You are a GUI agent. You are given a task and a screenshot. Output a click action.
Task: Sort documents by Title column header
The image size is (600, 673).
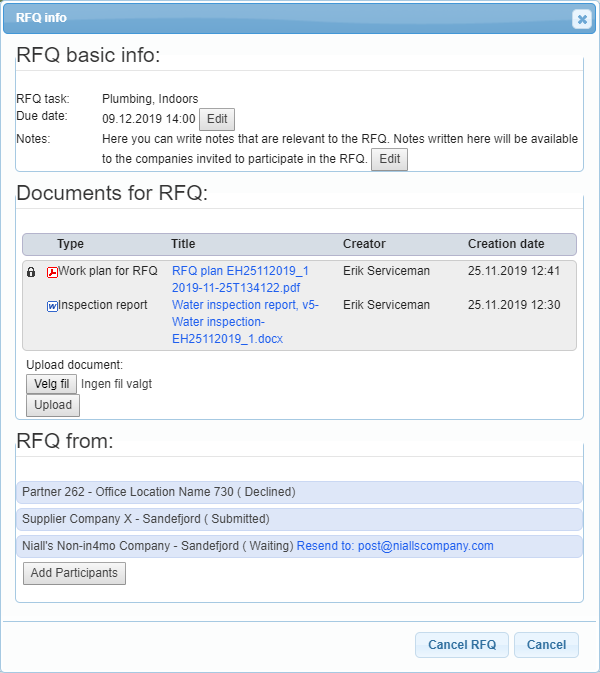[183, 244]
